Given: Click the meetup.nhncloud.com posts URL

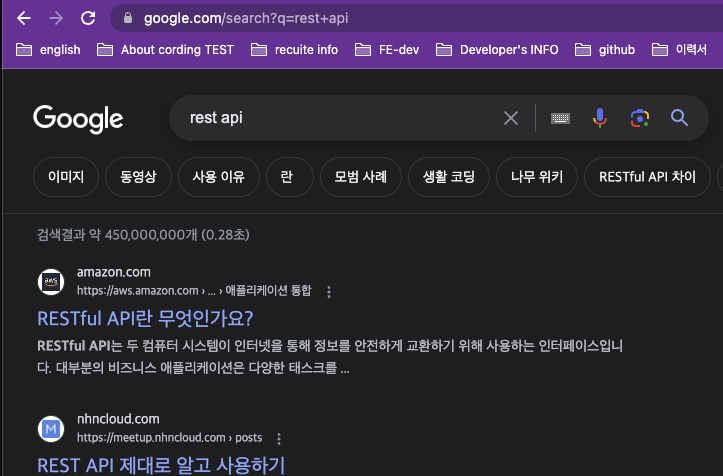Looking at the screenshot, I should point(169,438).
